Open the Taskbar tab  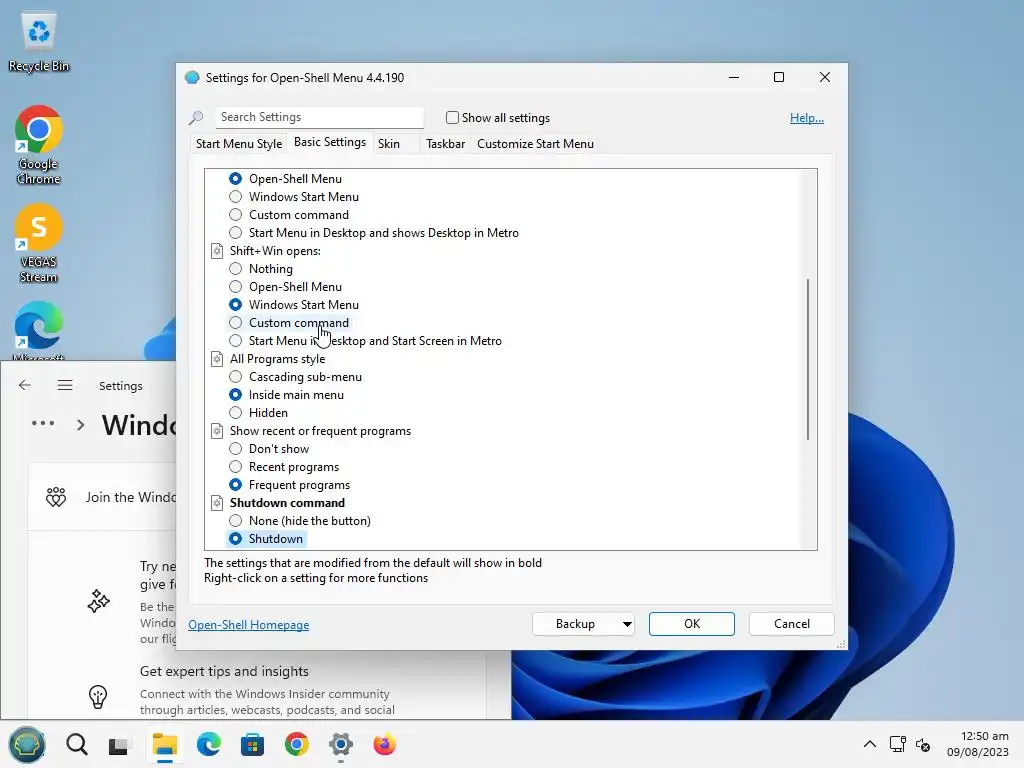coord(445,144)
